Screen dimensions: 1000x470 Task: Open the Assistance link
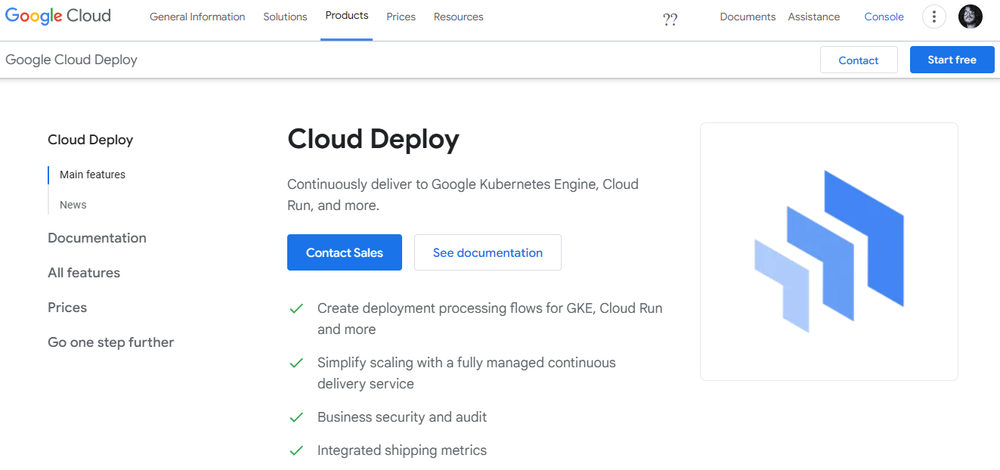814,17
